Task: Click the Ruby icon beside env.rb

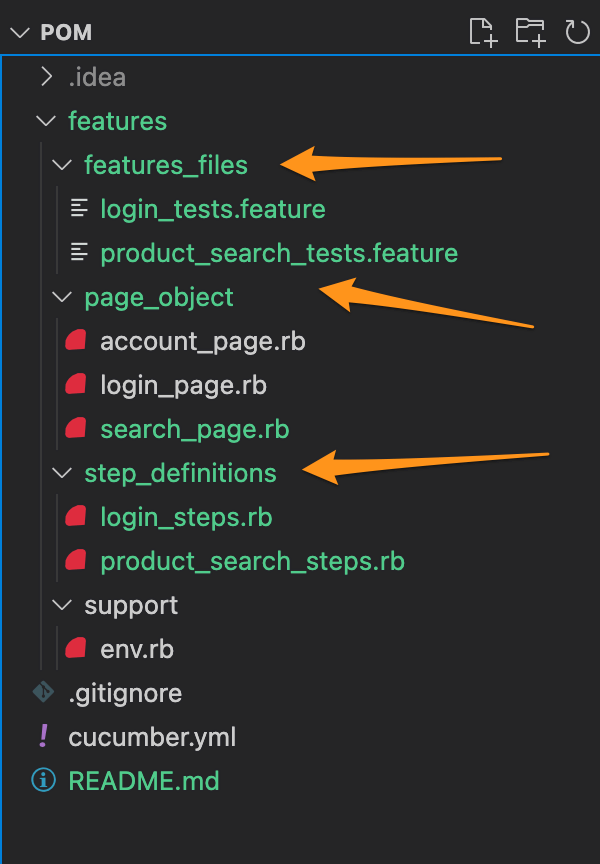Action: tap(76, 649)
